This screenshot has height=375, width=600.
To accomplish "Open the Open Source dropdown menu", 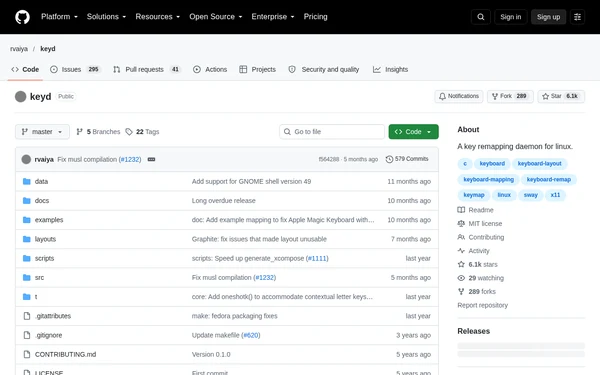I will [215, 17].
